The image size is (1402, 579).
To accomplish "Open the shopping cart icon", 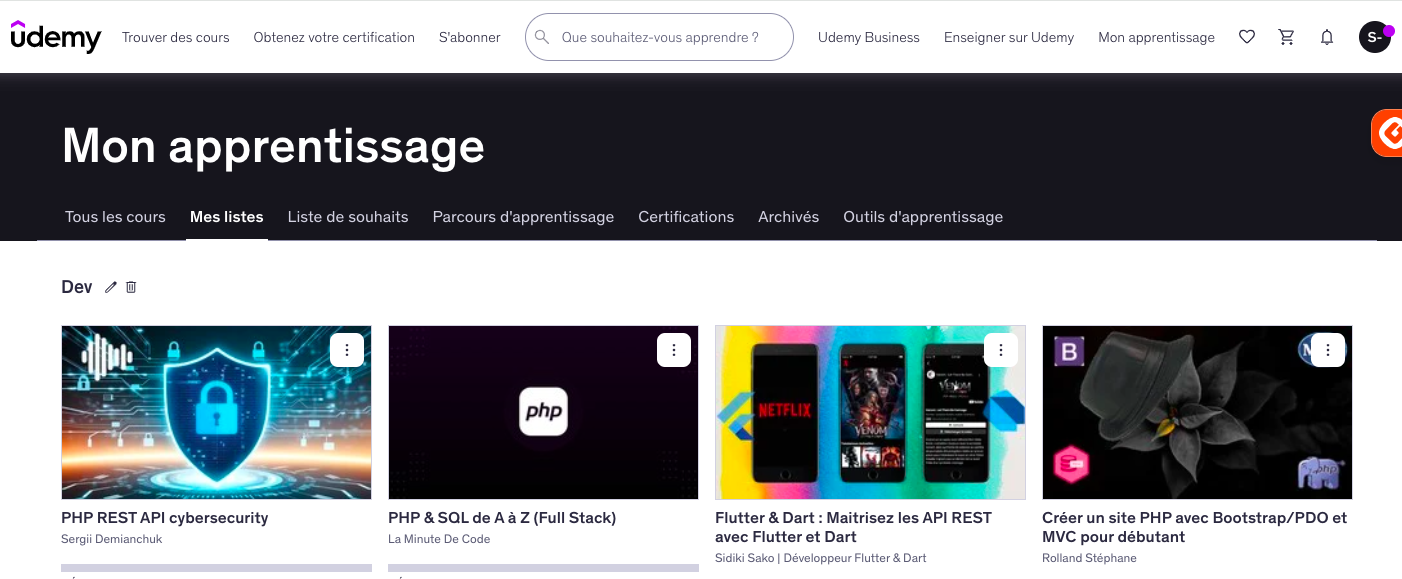I will click(x=1287, y=37).
